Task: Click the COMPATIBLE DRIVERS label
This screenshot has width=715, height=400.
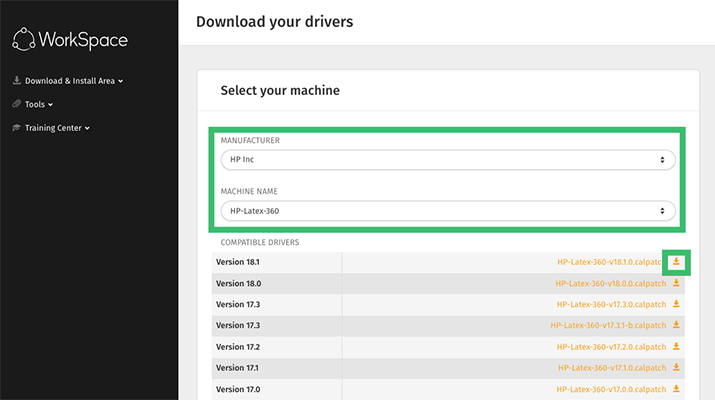Action: tap(260, 242)
